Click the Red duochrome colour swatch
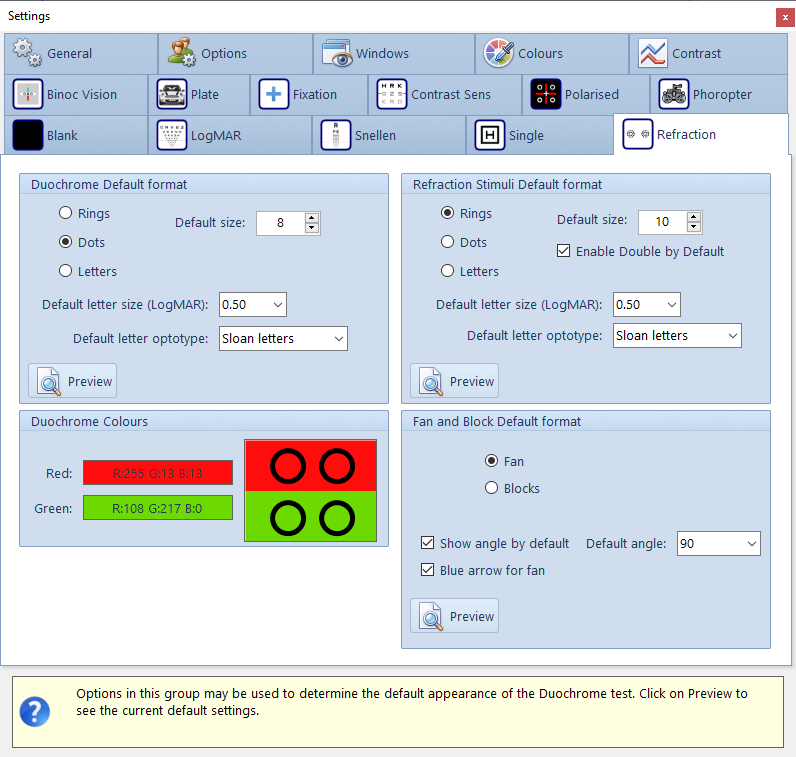 [x=158, y=472]
